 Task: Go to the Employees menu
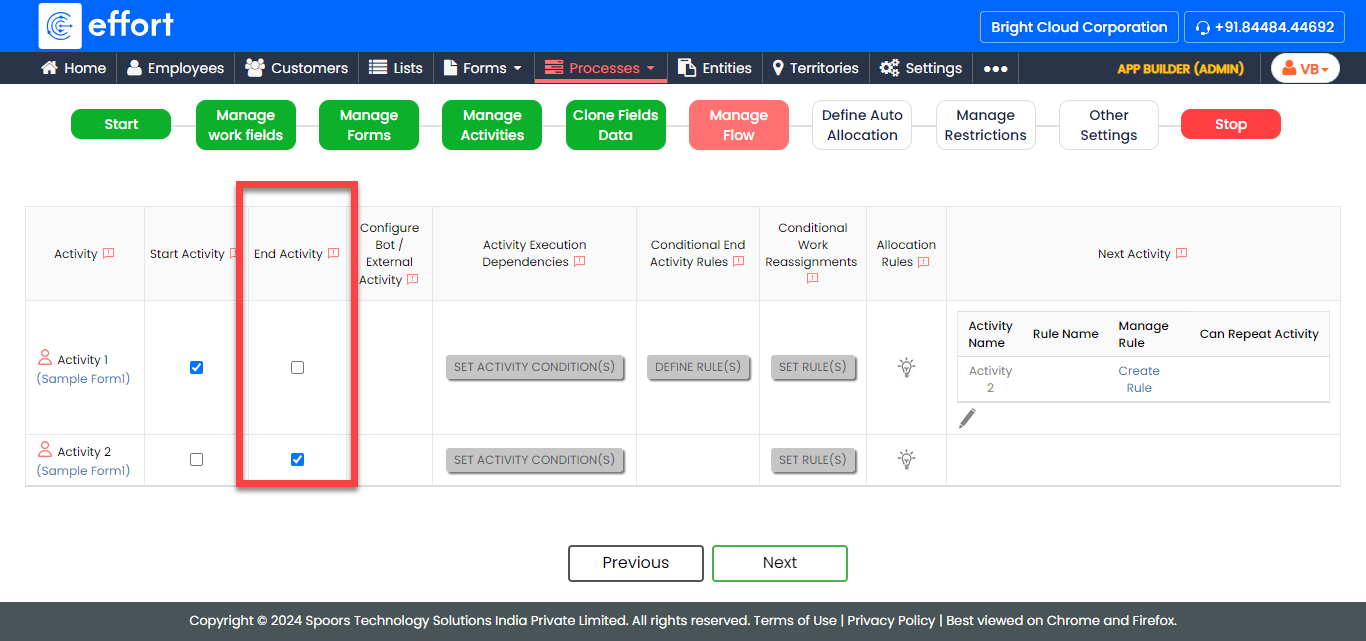175,68
